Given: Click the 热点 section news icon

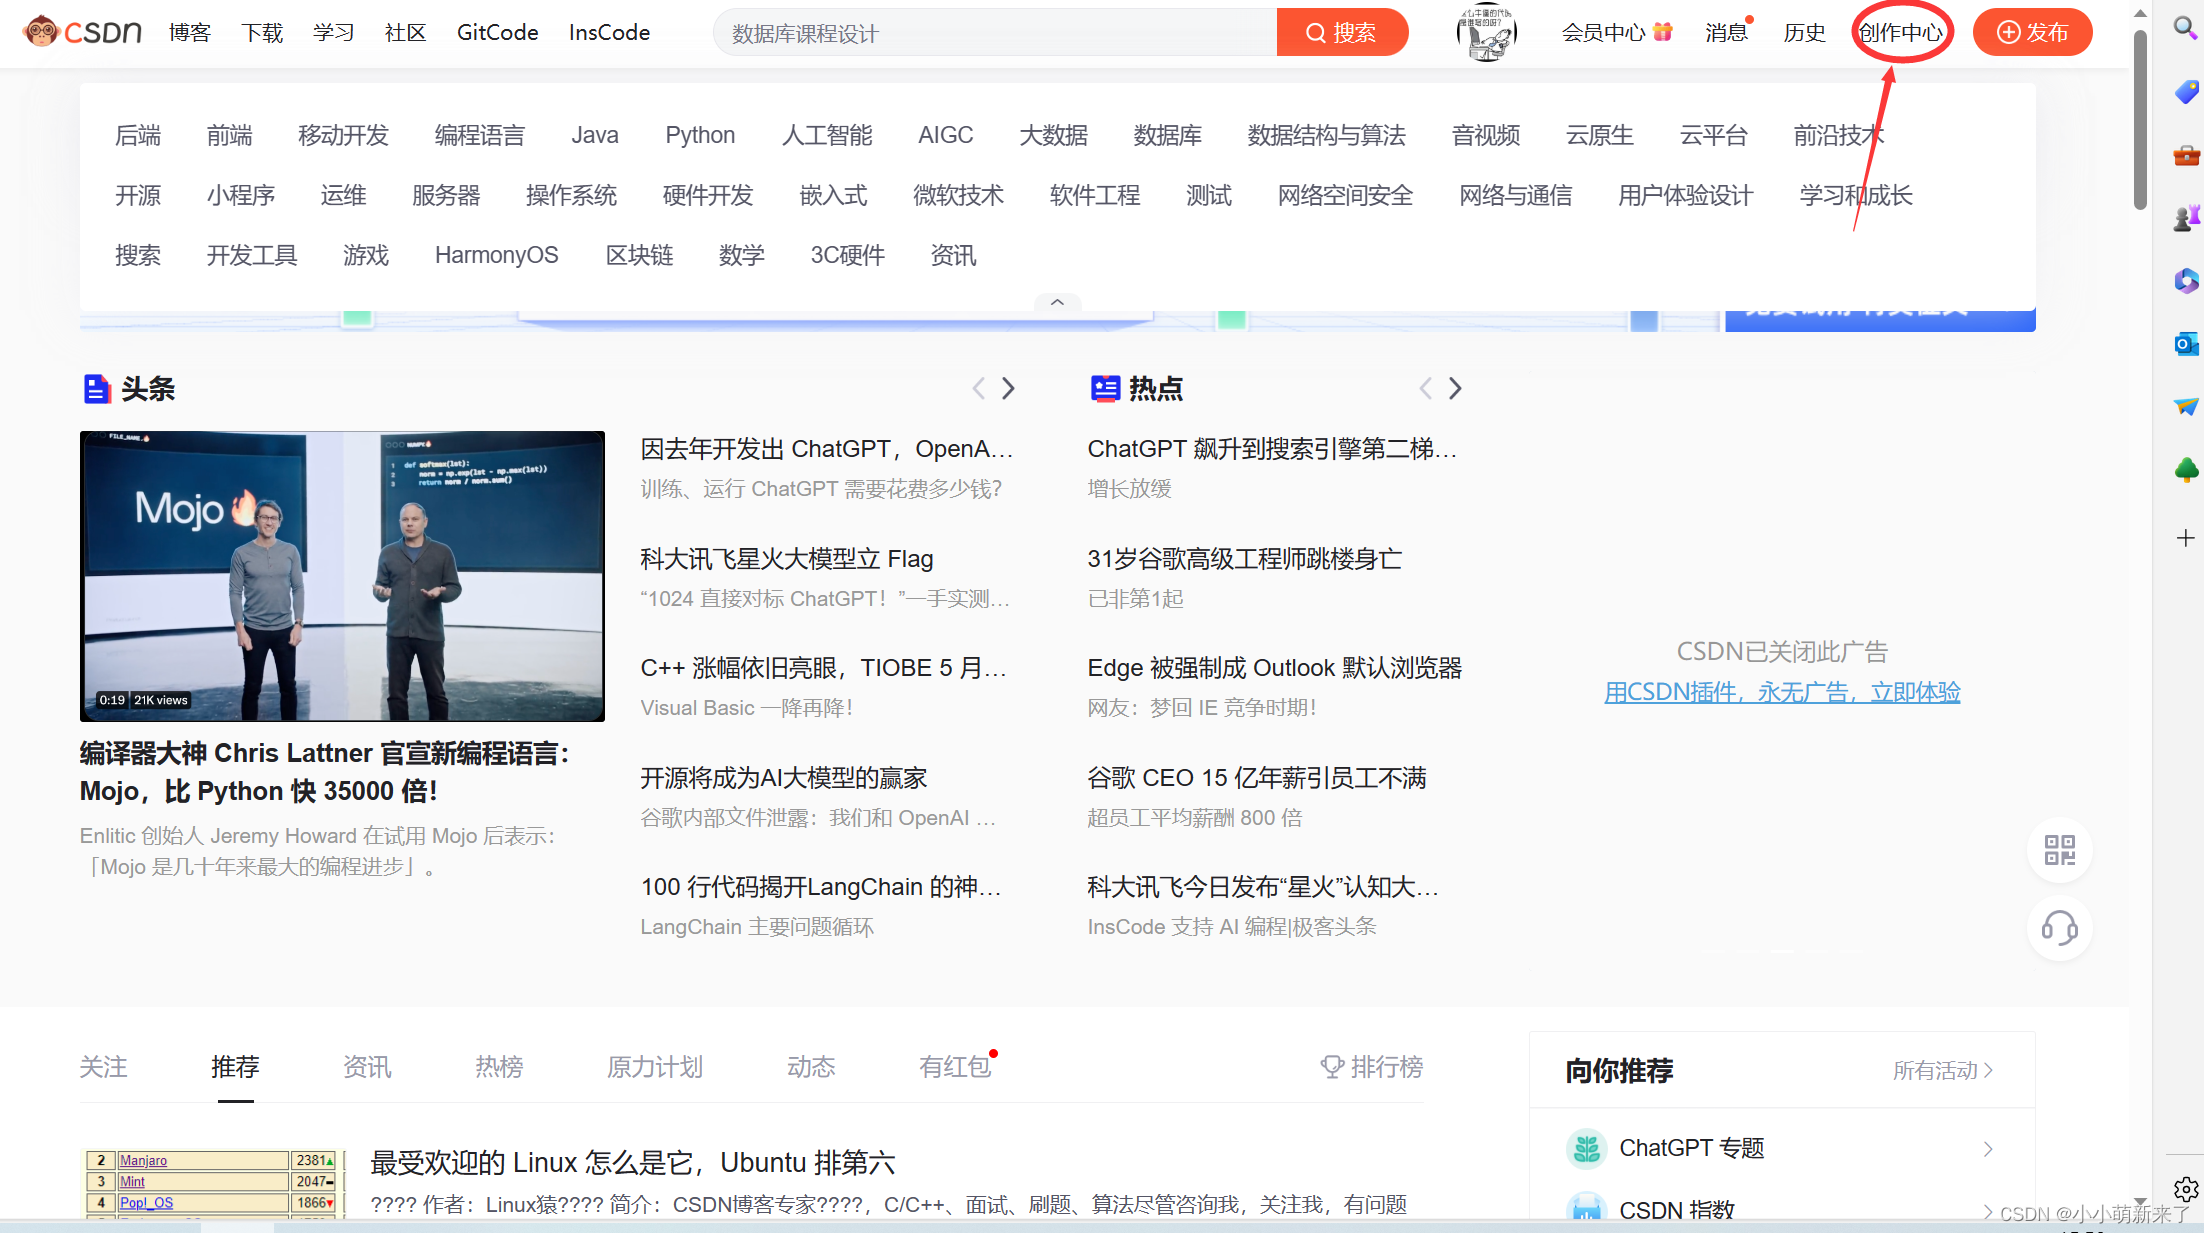Looking at the screenshot, I should click(1104, 388).
